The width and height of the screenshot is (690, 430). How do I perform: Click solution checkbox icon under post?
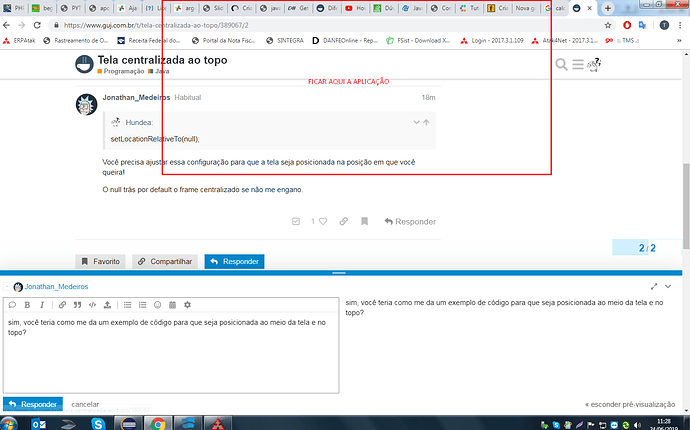[296, 221]
